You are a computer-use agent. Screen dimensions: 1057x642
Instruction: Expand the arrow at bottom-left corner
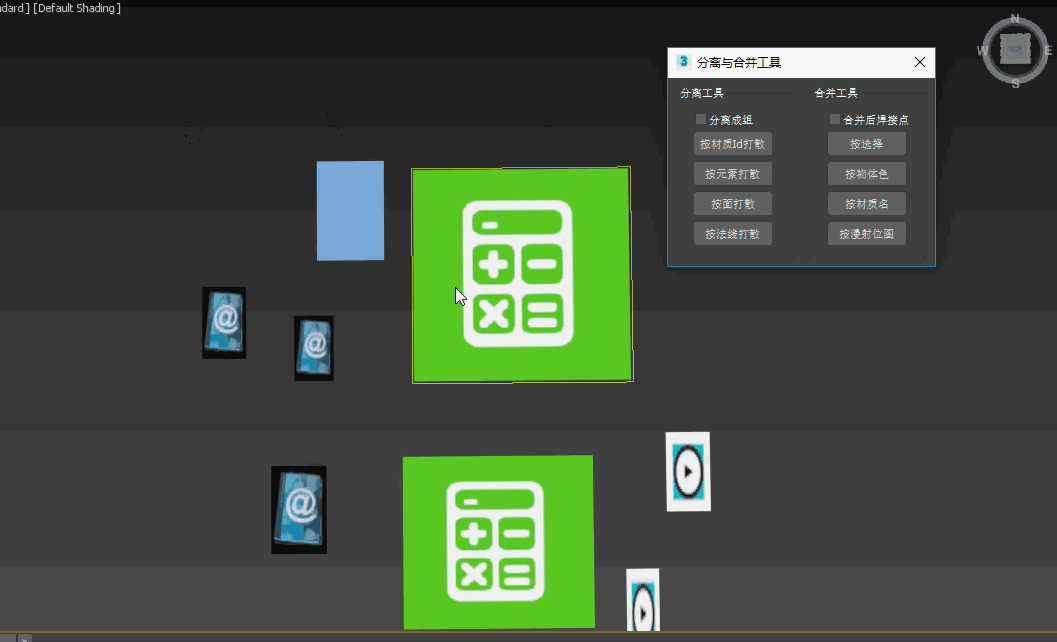pos(25,638)
